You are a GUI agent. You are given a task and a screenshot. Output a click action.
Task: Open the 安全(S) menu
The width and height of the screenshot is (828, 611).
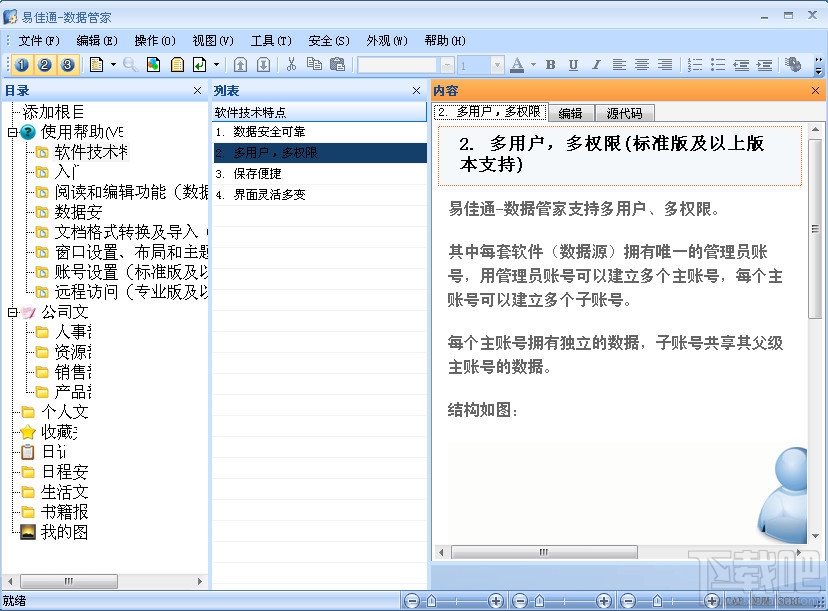[x=329, y=41]
